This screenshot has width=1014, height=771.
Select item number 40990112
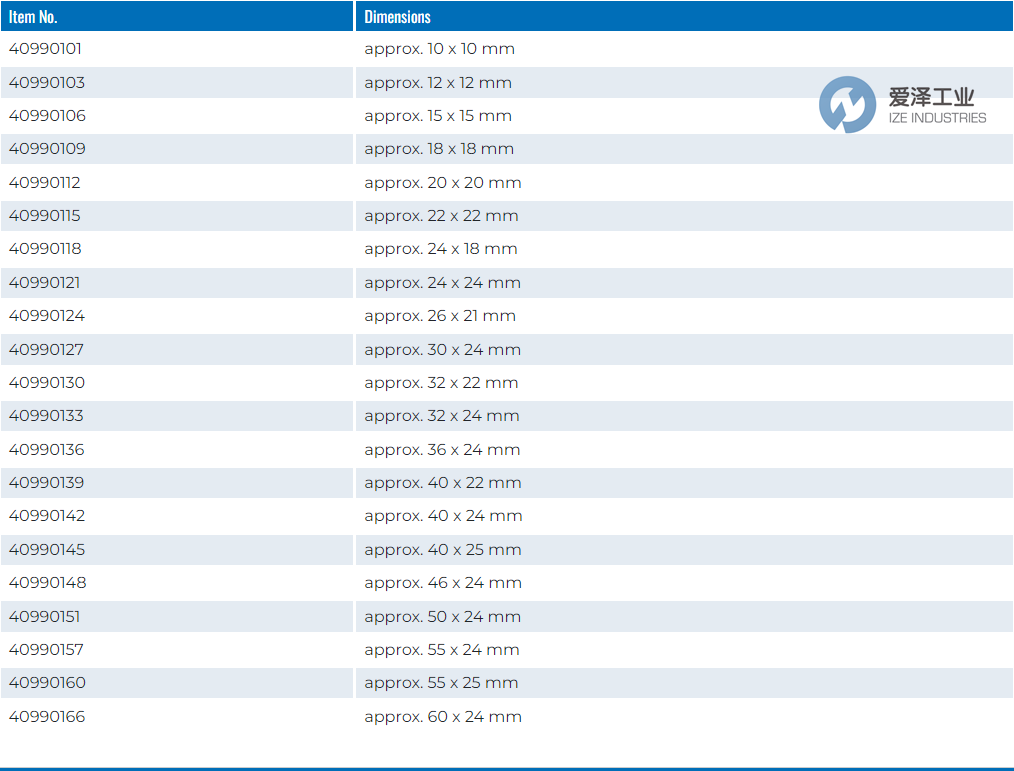(x=45, y=183)
